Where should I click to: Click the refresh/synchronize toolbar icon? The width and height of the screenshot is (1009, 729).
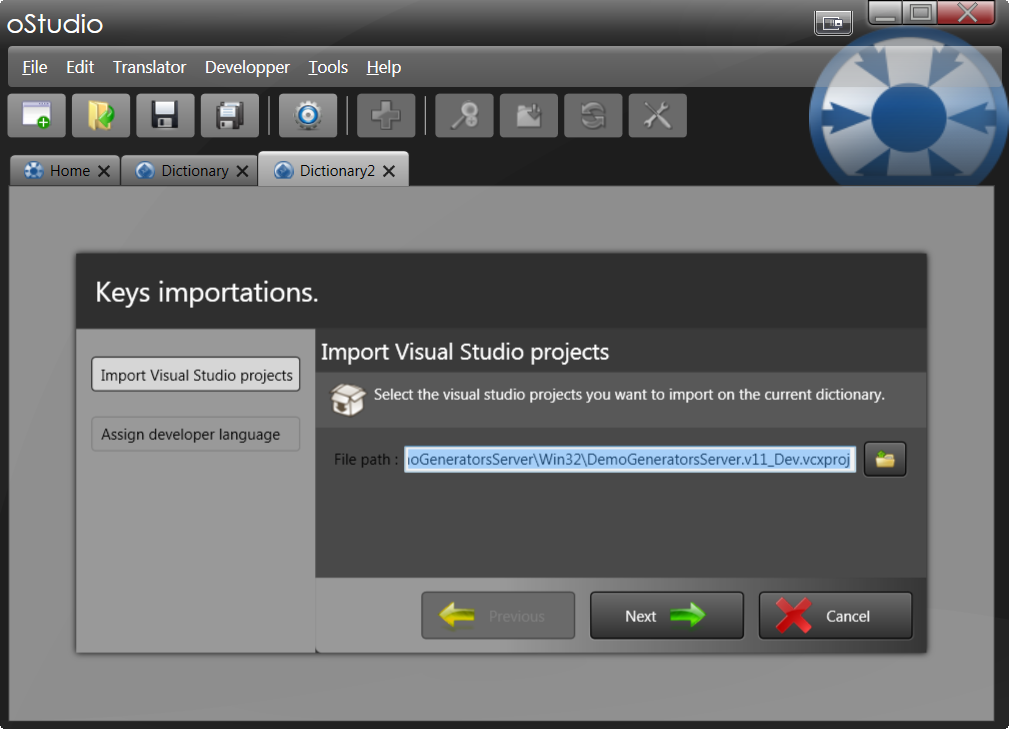[593, 115]
